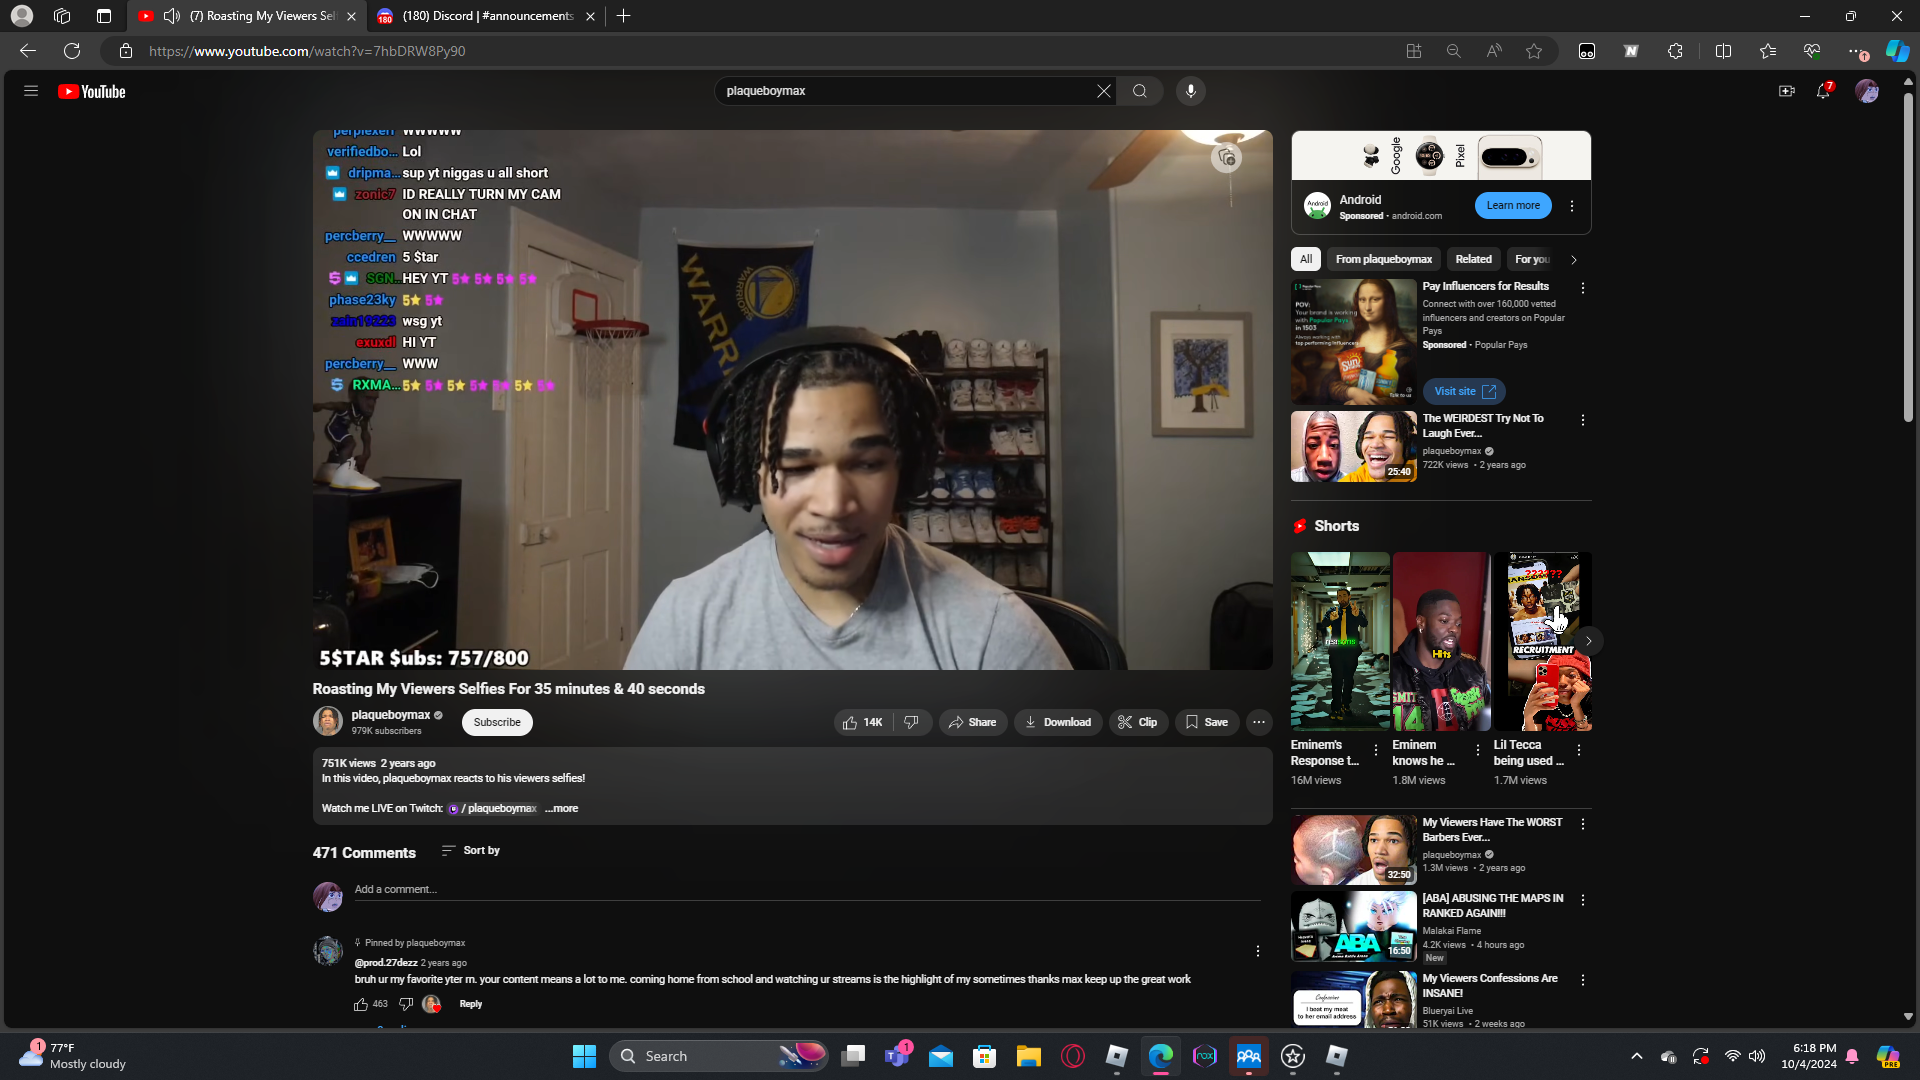Open browser Extensions puzzle icon
Screen dimensions: 1920x1080
[x=1676, y=51]
